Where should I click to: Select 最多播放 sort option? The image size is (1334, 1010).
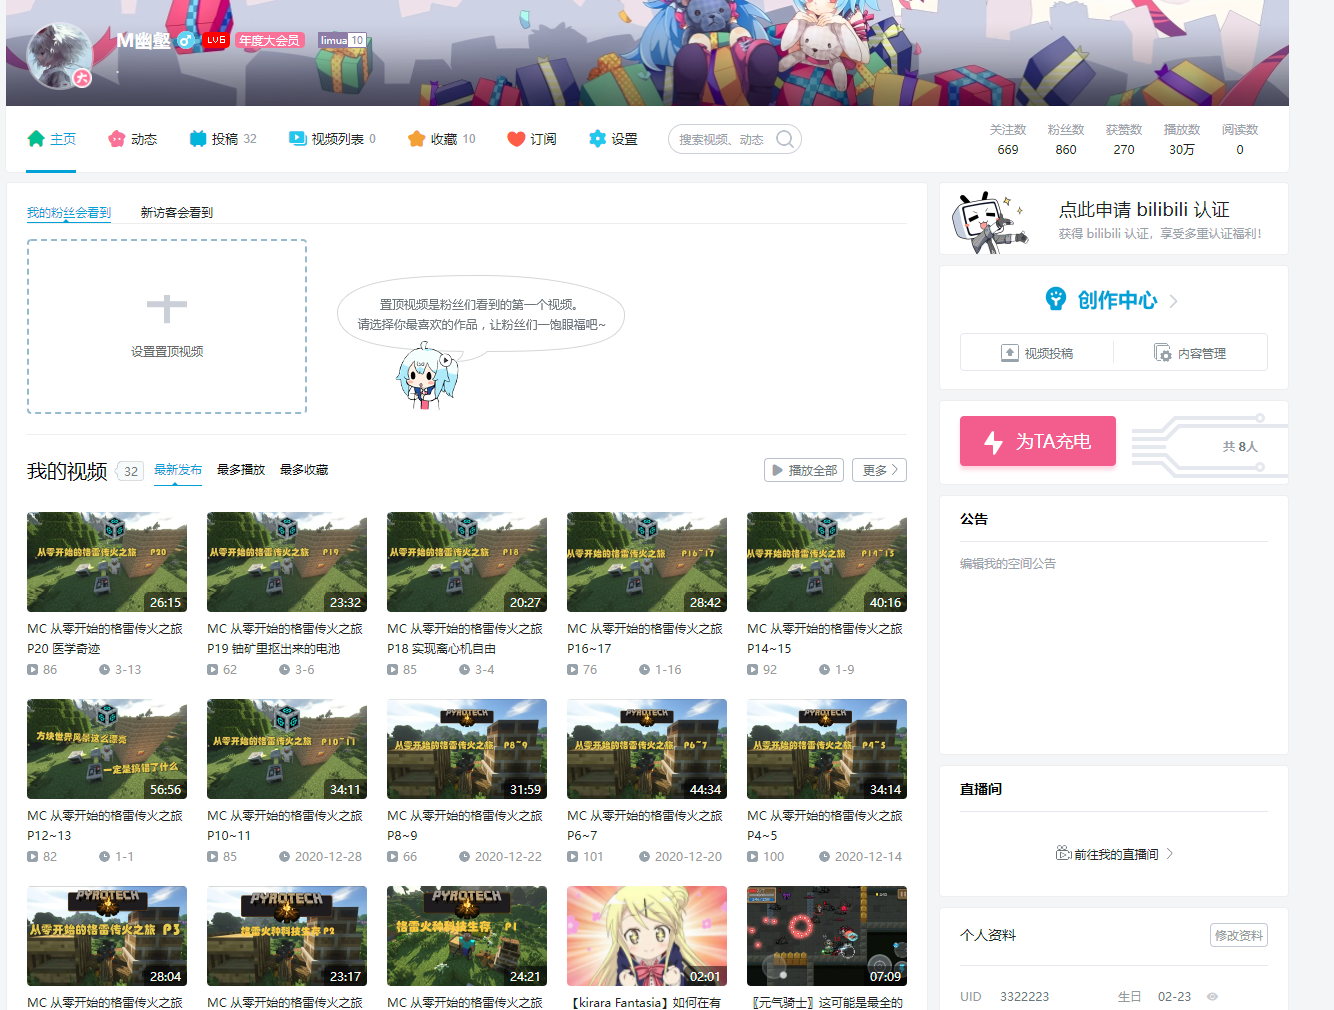pyautogui.click(x=241, y=470)
